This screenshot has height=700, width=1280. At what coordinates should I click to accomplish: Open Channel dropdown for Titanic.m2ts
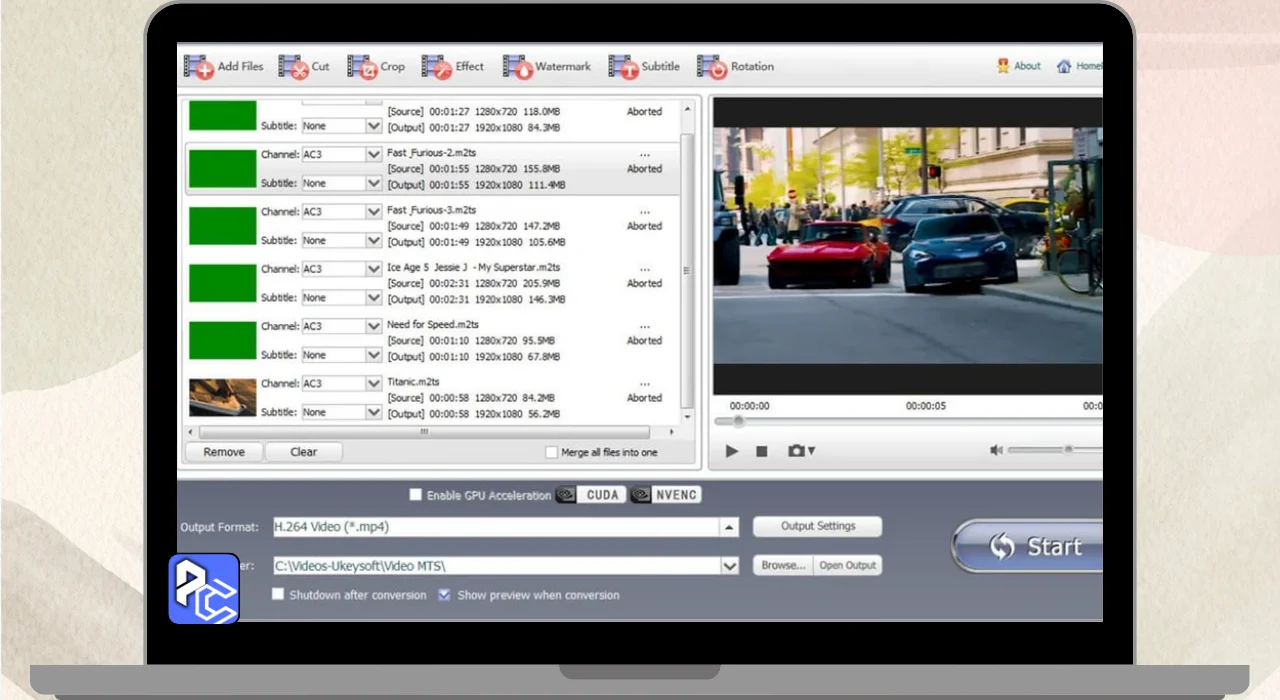pyautogui.click(x=373, y=384)
